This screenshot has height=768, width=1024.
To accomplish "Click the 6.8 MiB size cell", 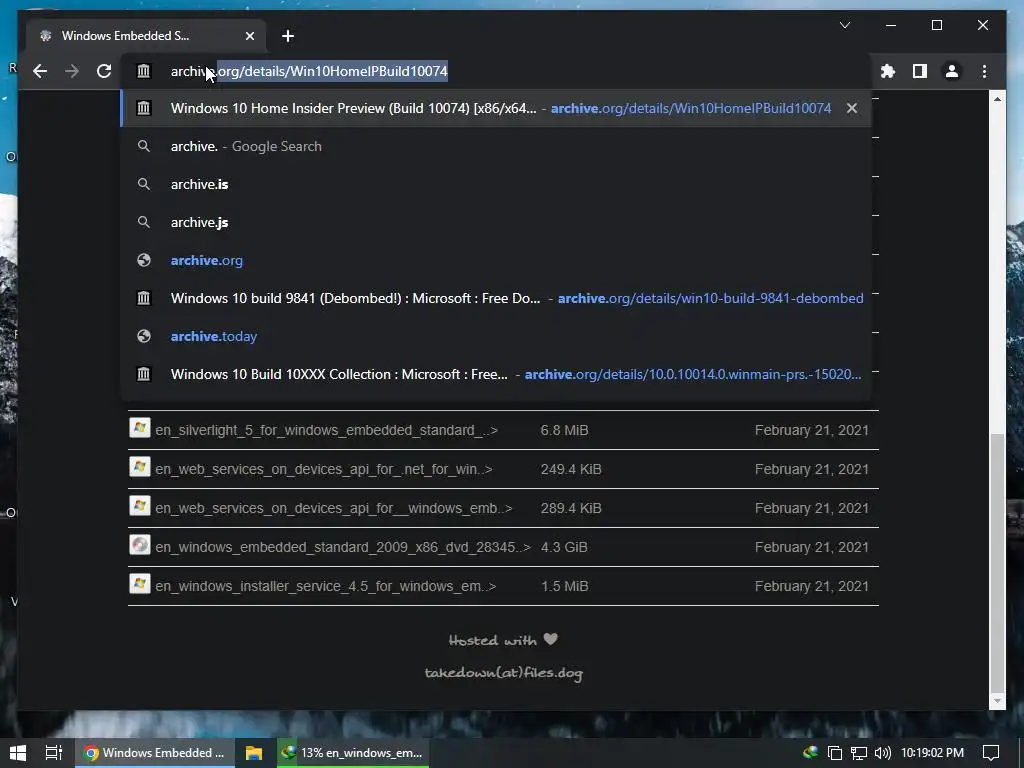I will coord(564,430).
